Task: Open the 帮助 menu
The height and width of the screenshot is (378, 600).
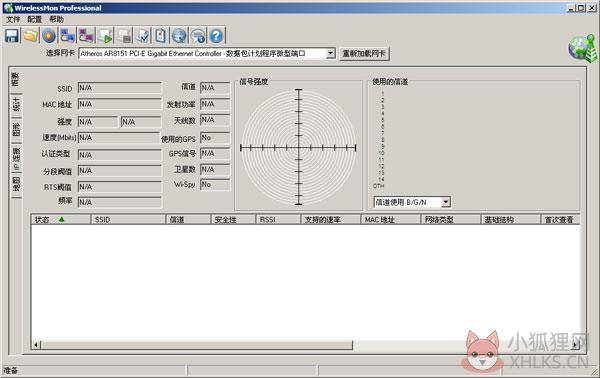Action: pyautogui.click(x=56, y=19)
